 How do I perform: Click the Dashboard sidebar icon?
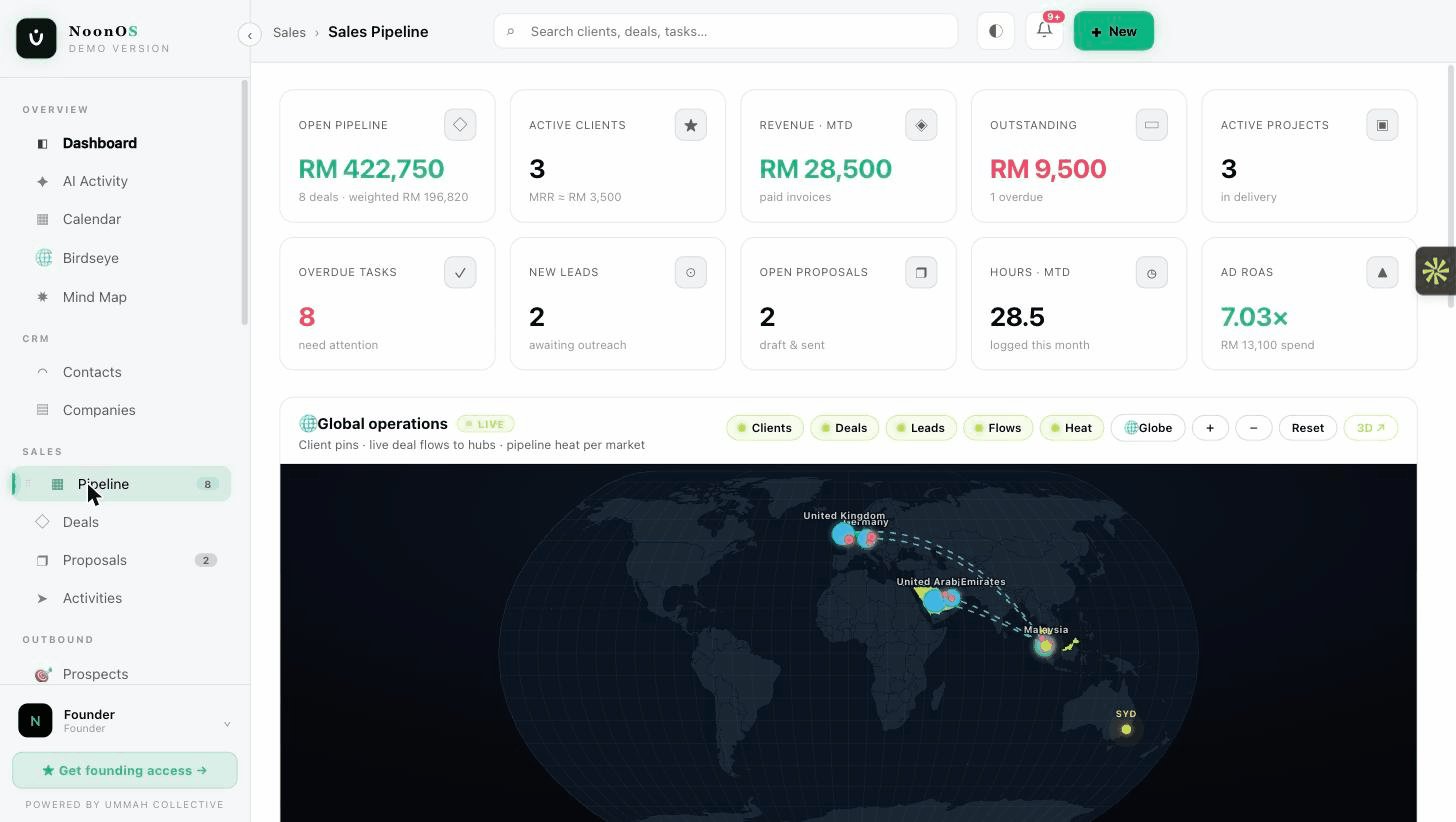(42, 144)
